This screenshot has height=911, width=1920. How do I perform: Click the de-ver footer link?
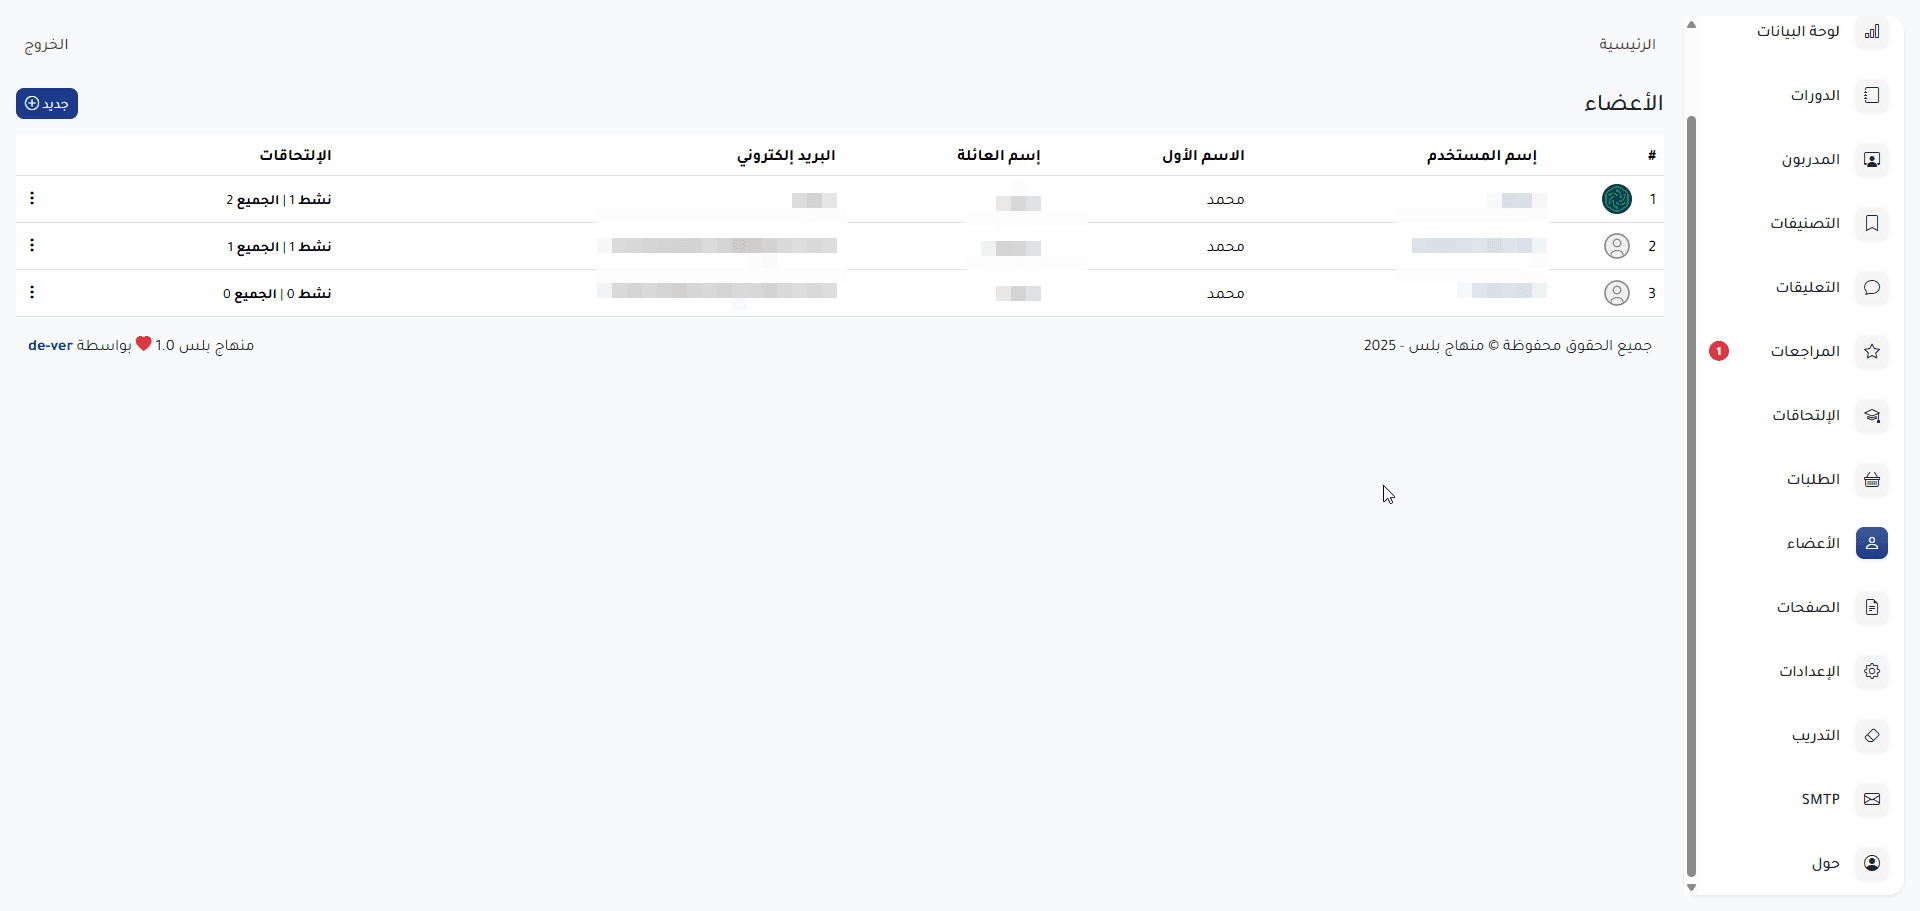[x=50, y=346]
